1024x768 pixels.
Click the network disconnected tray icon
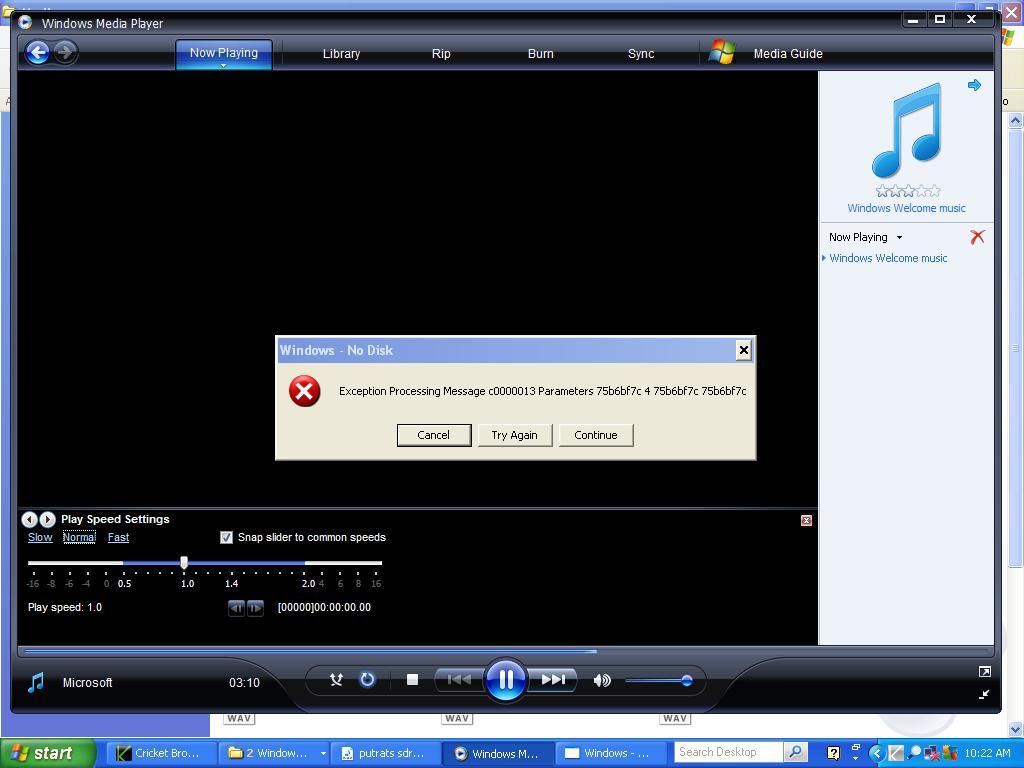coord(932,753)
